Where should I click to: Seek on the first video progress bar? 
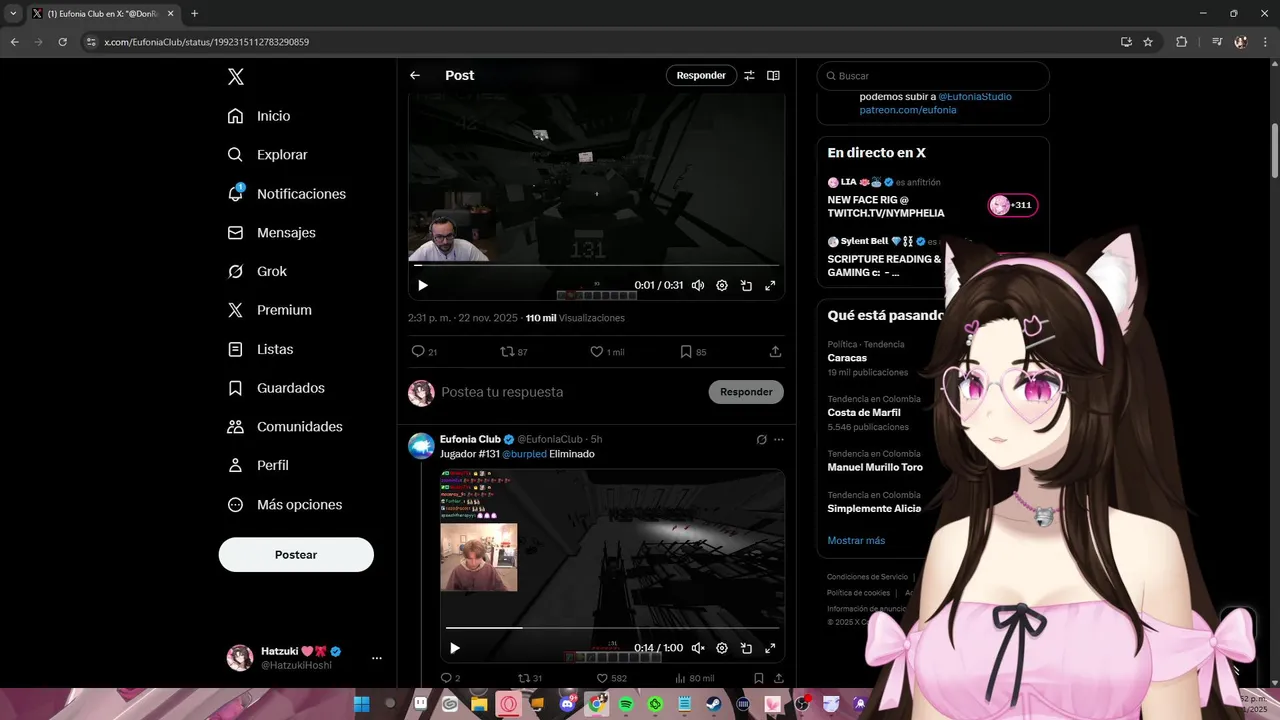pos(596,265)
